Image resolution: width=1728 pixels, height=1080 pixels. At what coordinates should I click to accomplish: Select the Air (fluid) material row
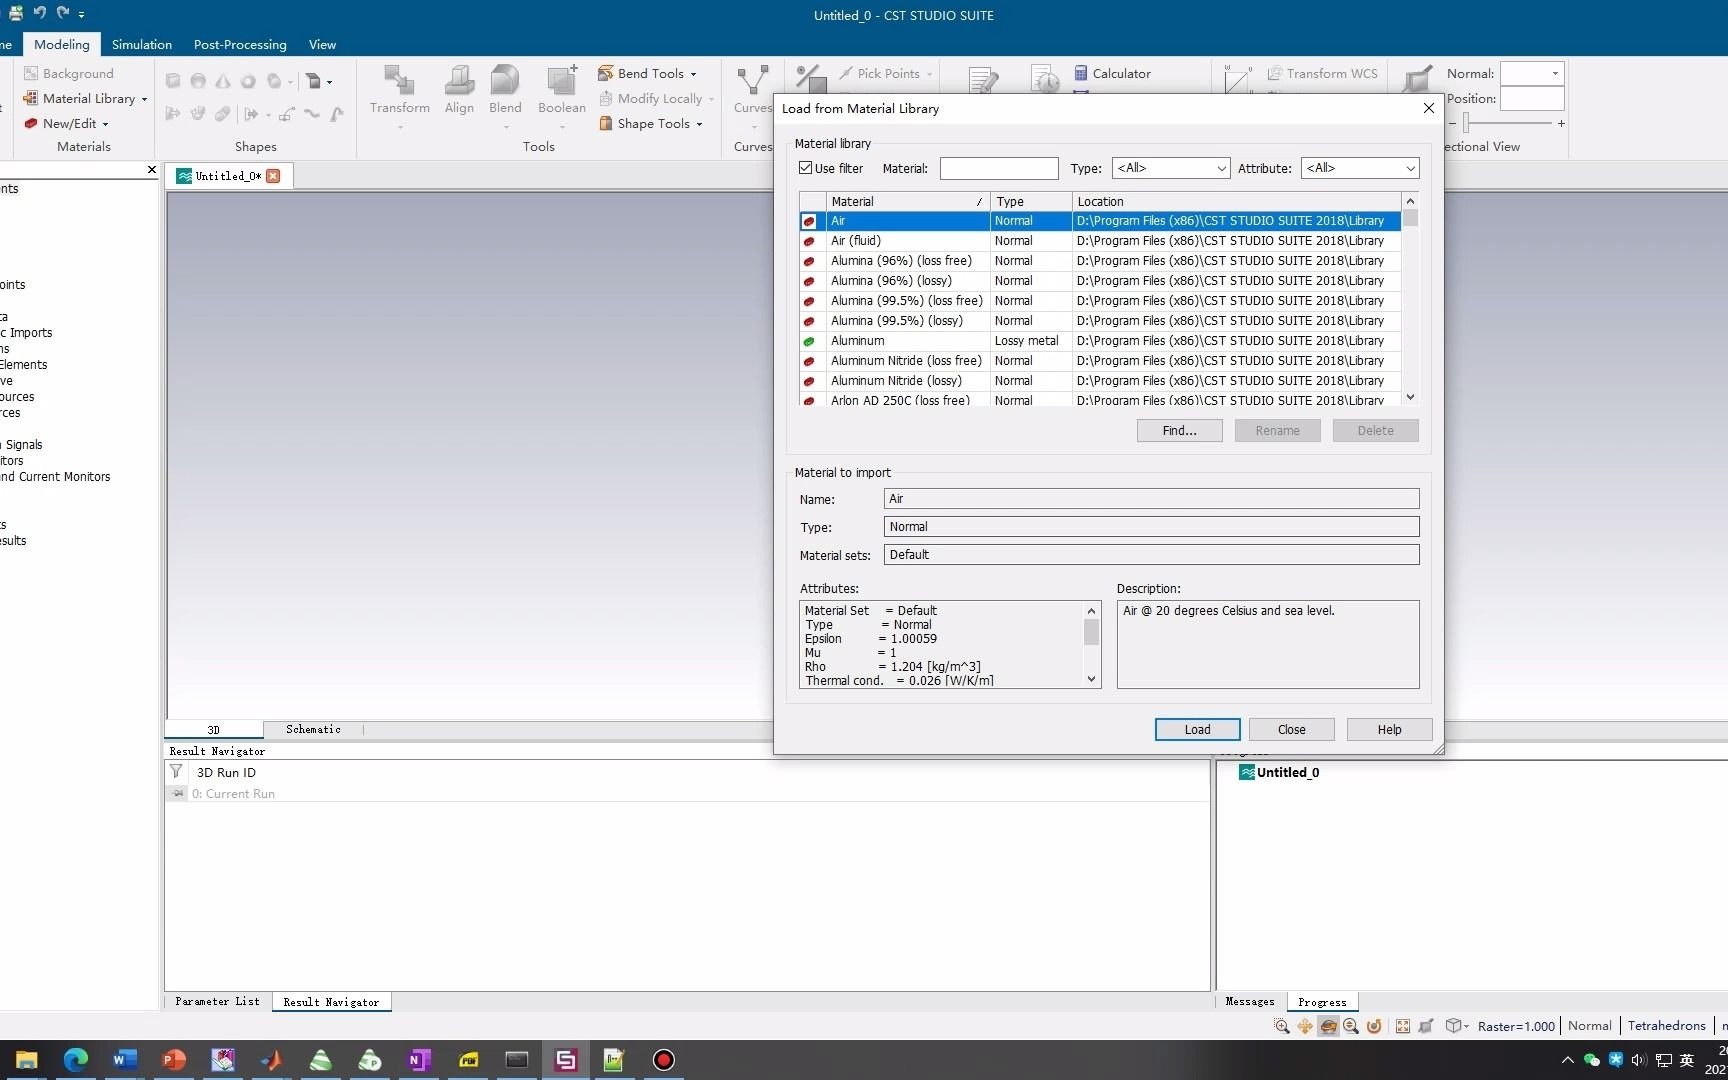(1100, 240)
